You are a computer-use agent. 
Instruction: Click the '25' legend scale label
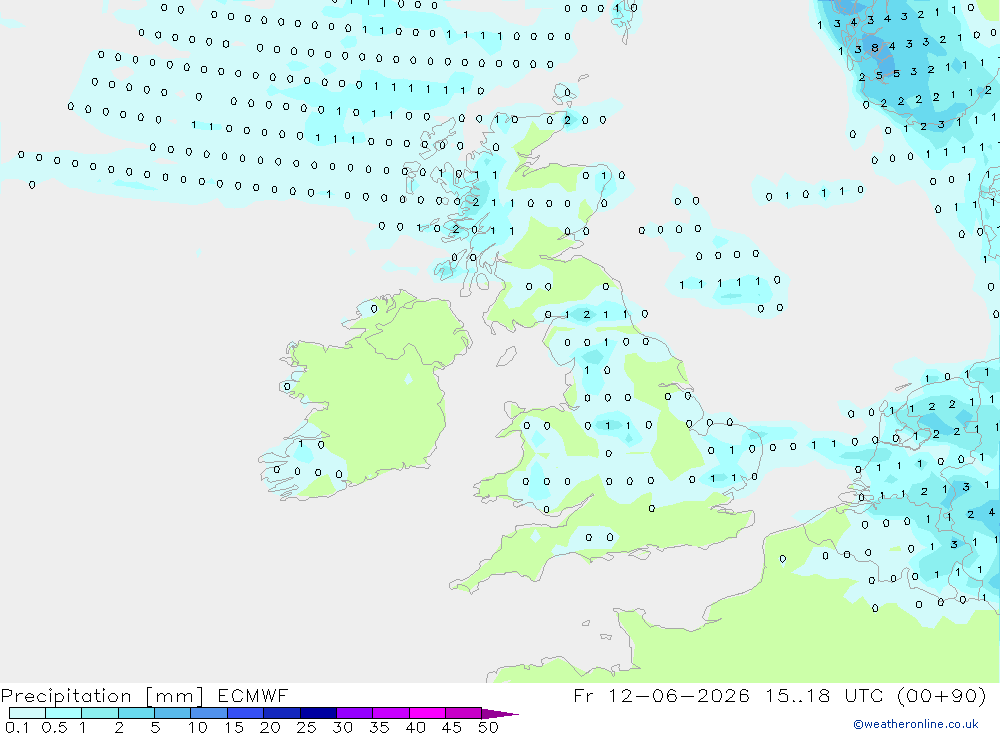[307, 727]
